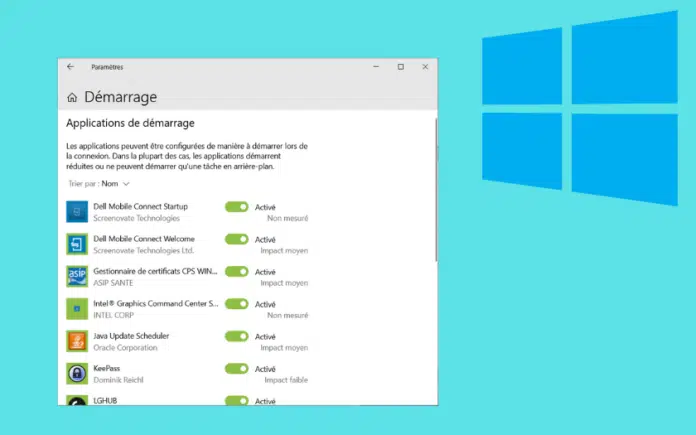Click the Dell Mobile Connect Welcome icon

pos(77,244)
